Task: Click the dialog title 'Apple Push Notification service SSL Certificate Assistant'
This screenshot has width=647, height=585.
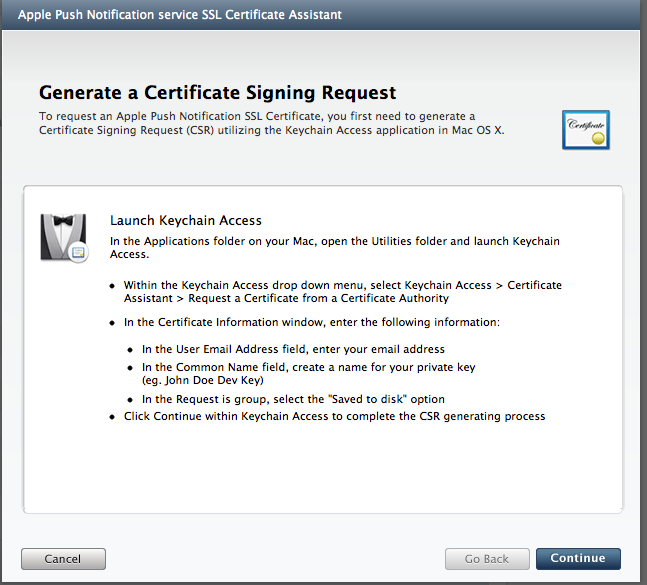Action: click(x=180, y=15)
